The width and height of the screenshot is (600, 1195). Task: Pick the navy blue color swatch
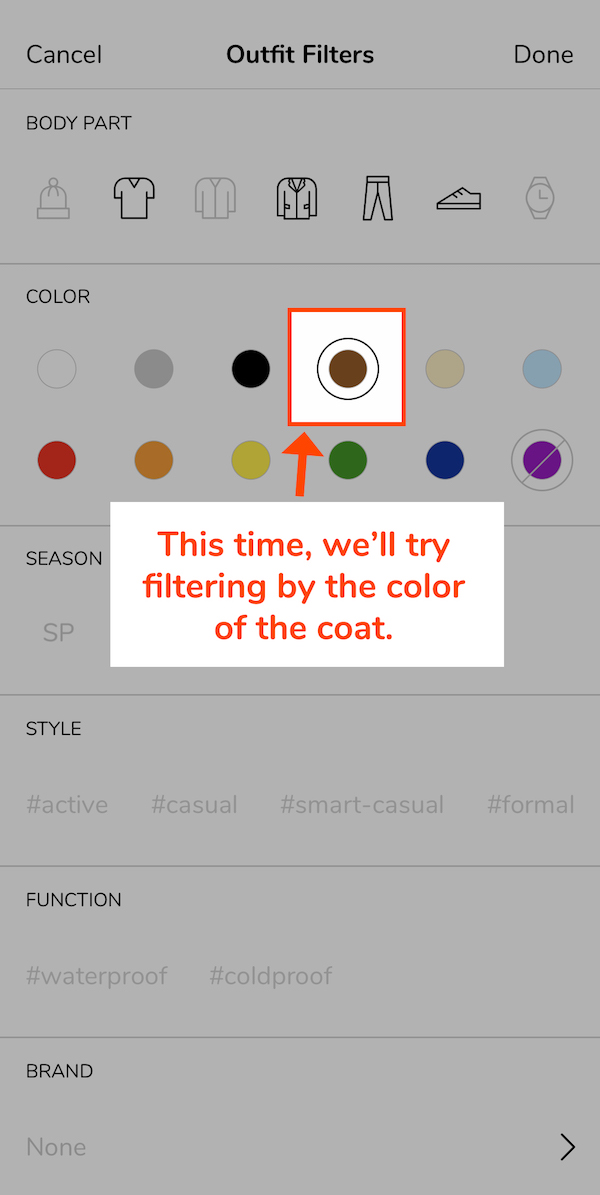[444, 460]
